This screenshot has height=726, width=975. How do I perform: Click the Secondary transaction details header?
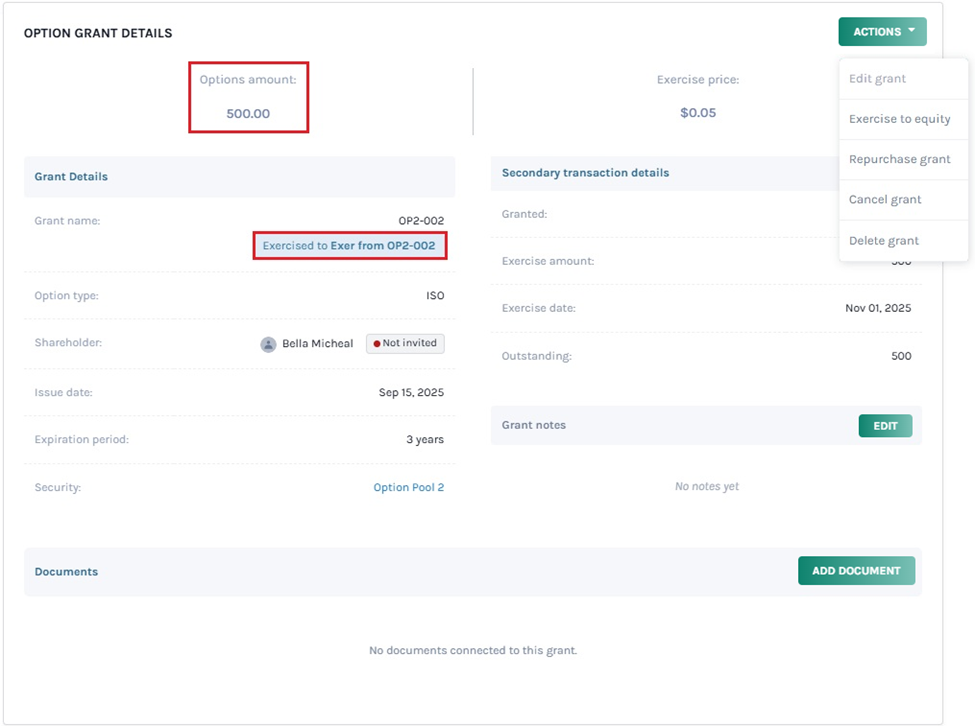coord(585,172)
